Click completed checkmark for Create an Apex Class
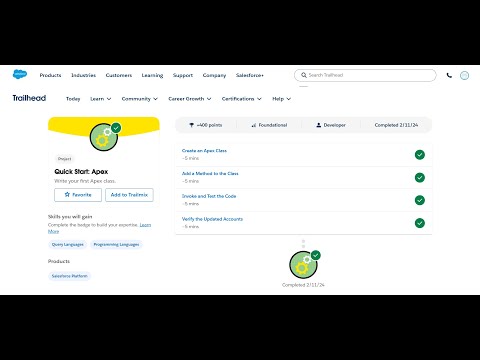The width and height of the screenshot is (480, 360). (x=420, y=155)
